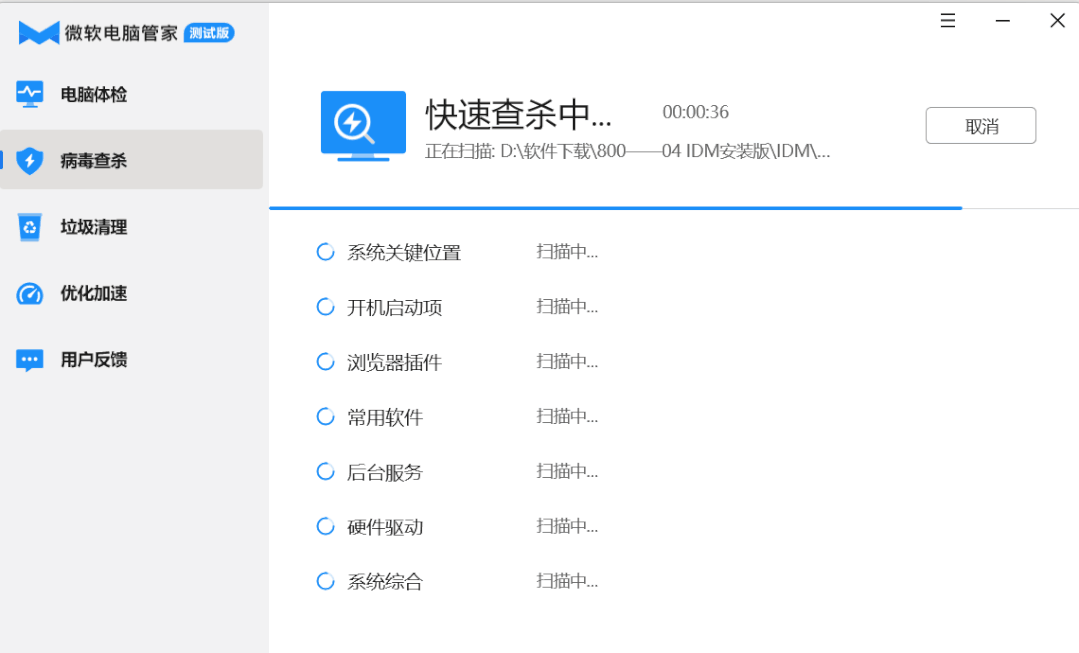
Task: Click the 硬件驱动 spinner icon
Action: [325, 526]
